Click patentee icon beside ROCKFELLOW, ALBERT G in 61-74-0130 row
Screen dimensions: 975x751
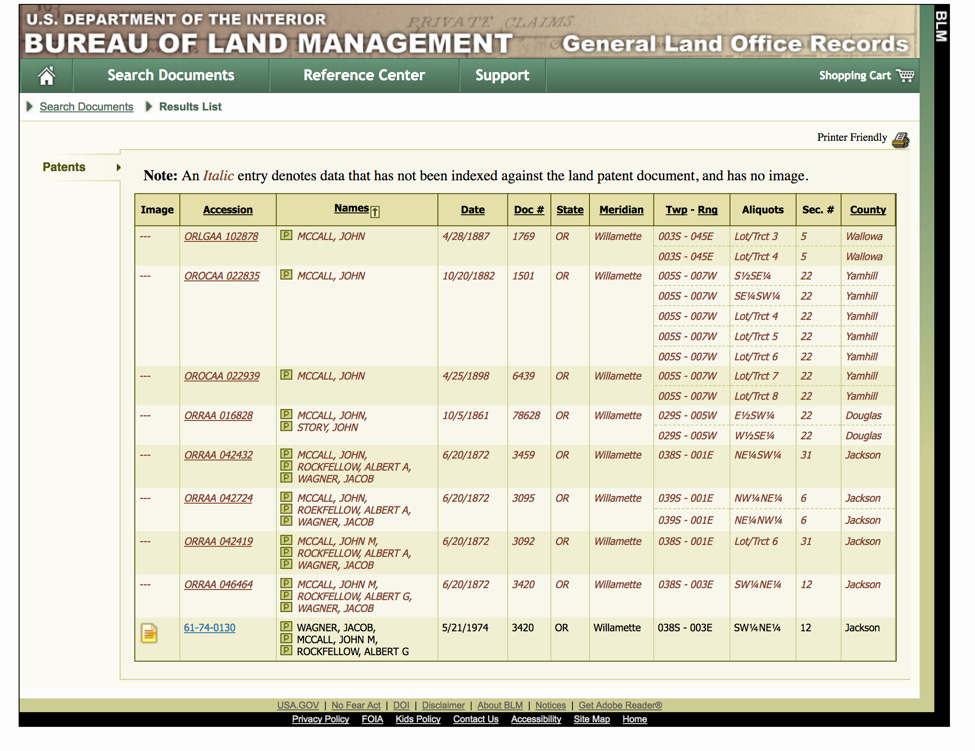tap(286, 651)
